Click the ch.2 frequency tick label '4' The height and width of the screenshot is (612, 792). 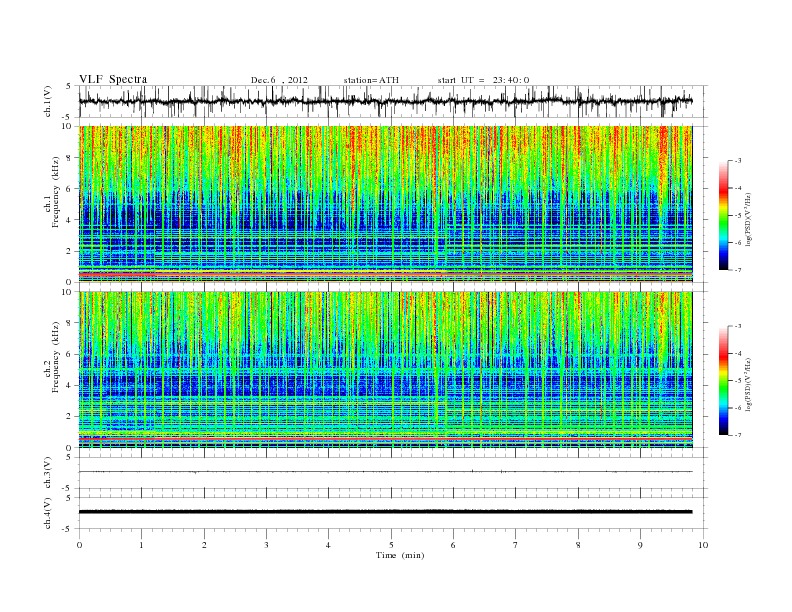pyautogui.click(x=69, y=385)
